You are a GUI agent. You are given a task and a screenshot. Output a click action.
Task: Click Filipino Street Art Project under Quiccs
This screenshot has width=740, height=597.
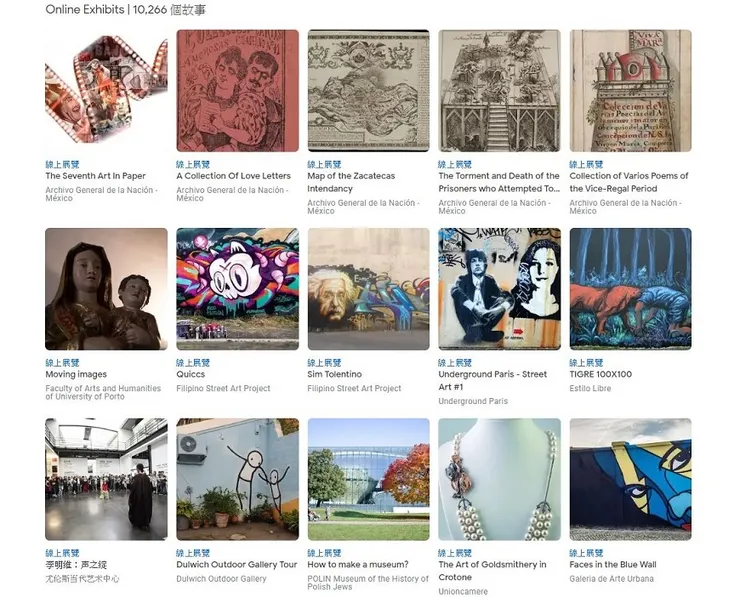pos(223,388)
